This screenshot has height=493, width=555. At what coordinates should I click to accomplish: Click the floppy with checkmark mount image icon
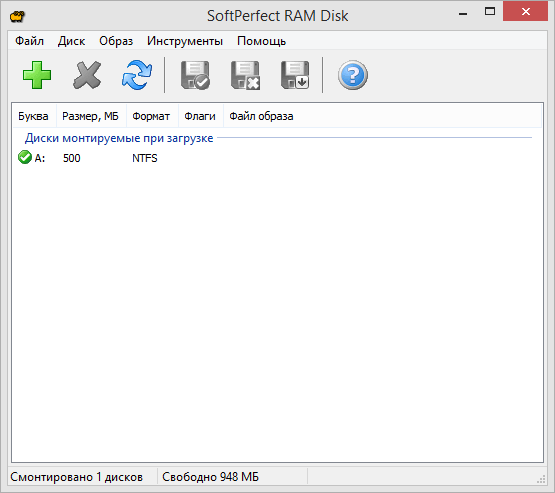[x=195, y=75]
